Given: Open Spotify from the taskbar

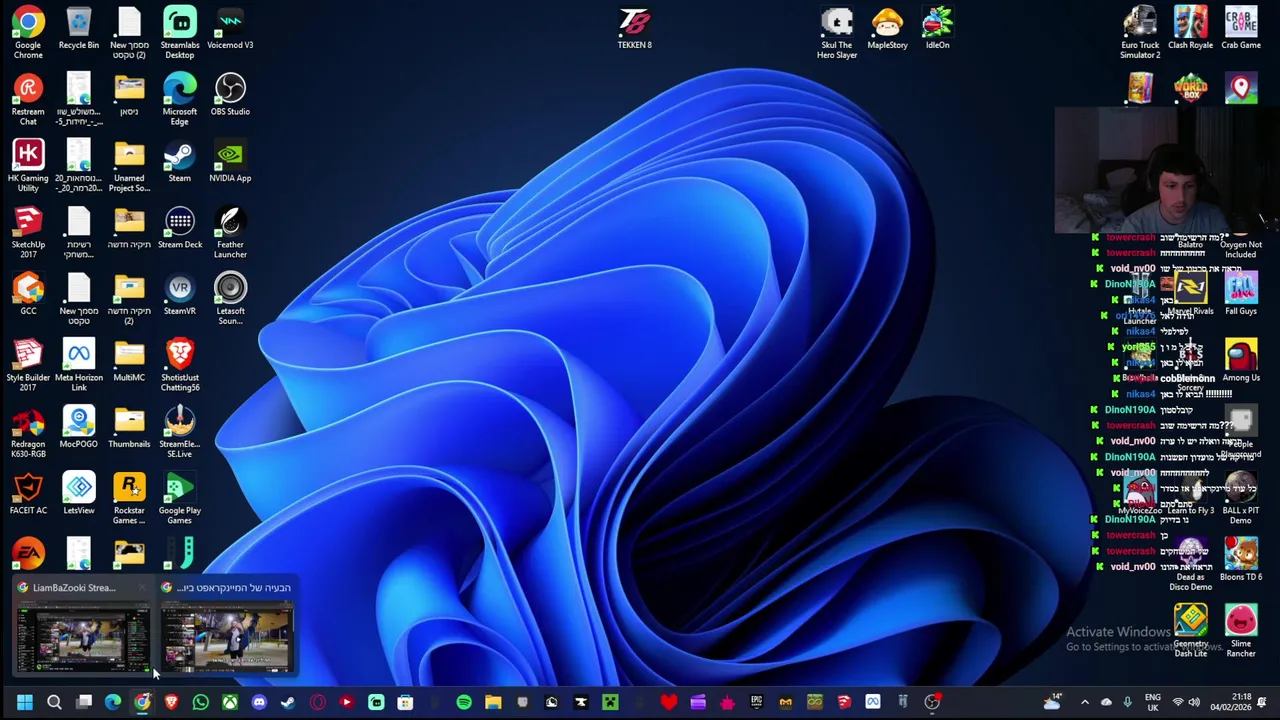Looking at the screenshot, I should [x=463, y=702].
